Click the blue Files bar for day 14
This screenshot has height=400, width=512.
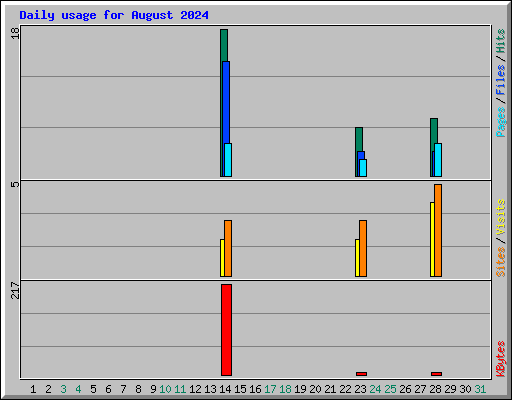[226, 102]
